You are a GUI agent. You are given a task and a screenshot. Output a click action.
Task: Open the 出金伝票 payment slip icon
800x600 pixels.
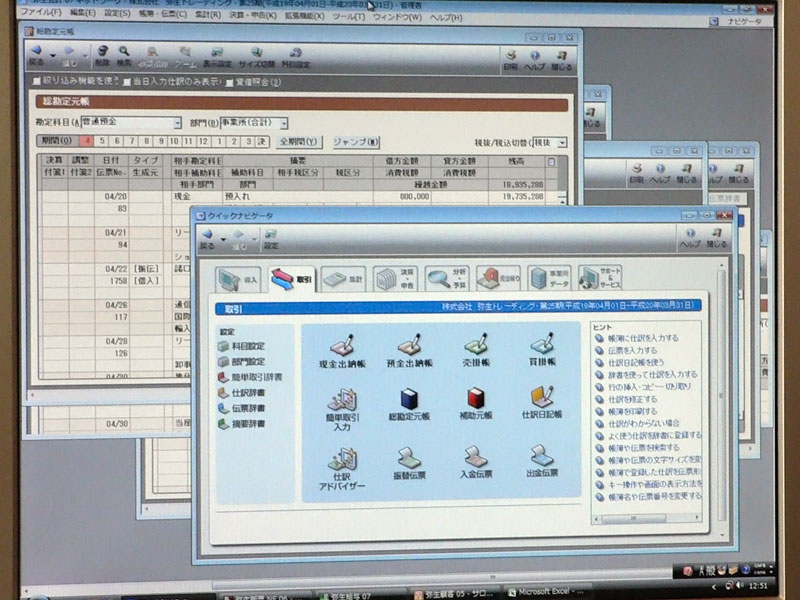coord(542,462)
